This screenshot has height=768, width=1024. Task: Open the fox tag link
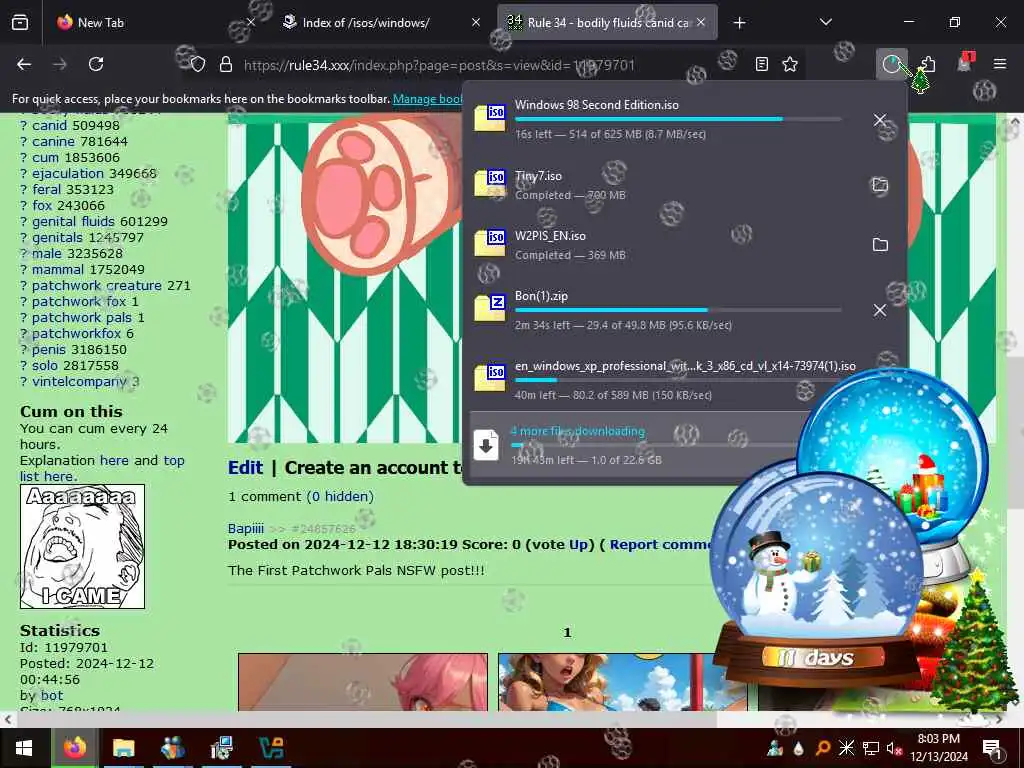coord(42,206)
